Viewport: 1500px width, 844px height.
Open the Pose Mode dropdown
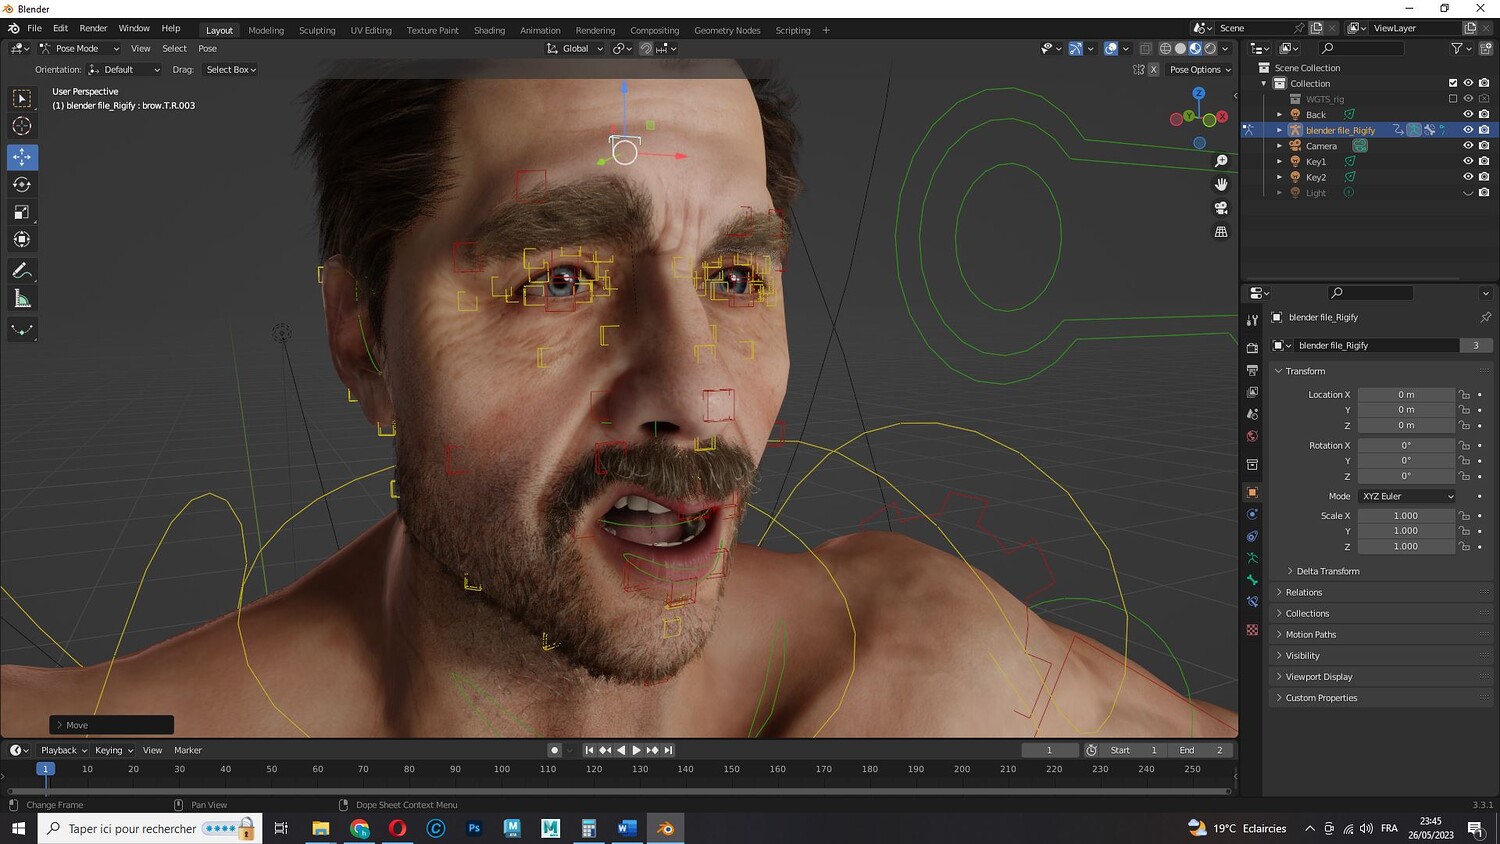pos(79,48)
